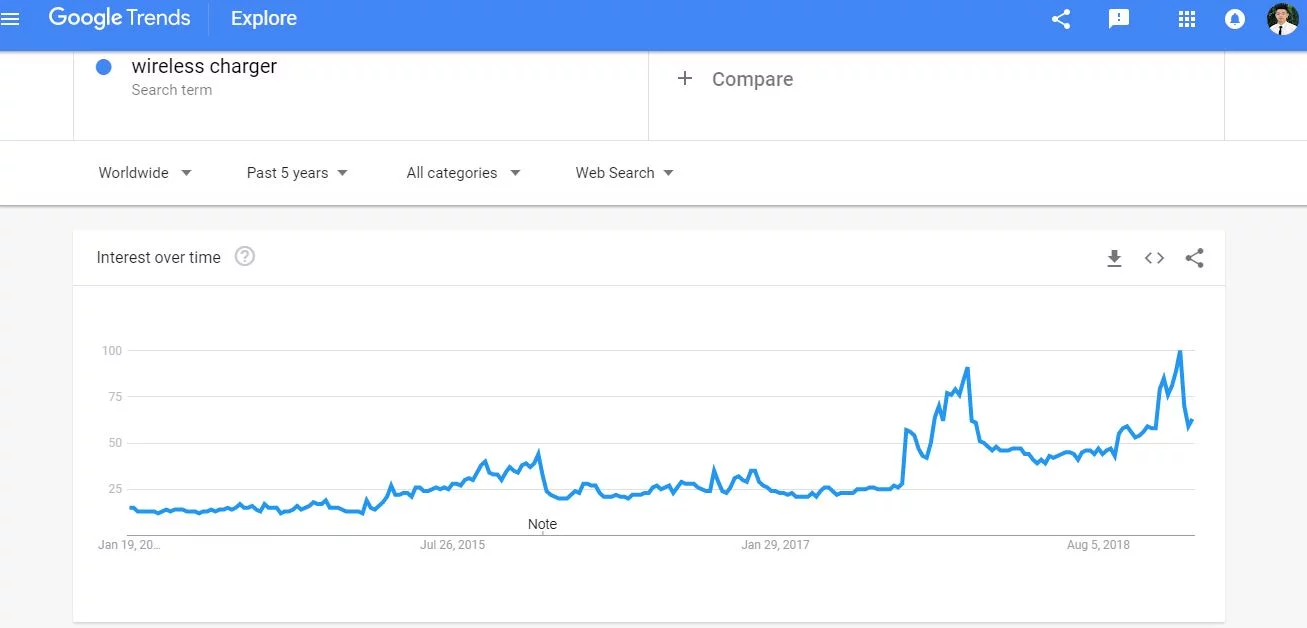Open the notifications bell

tap(1235, 19)
